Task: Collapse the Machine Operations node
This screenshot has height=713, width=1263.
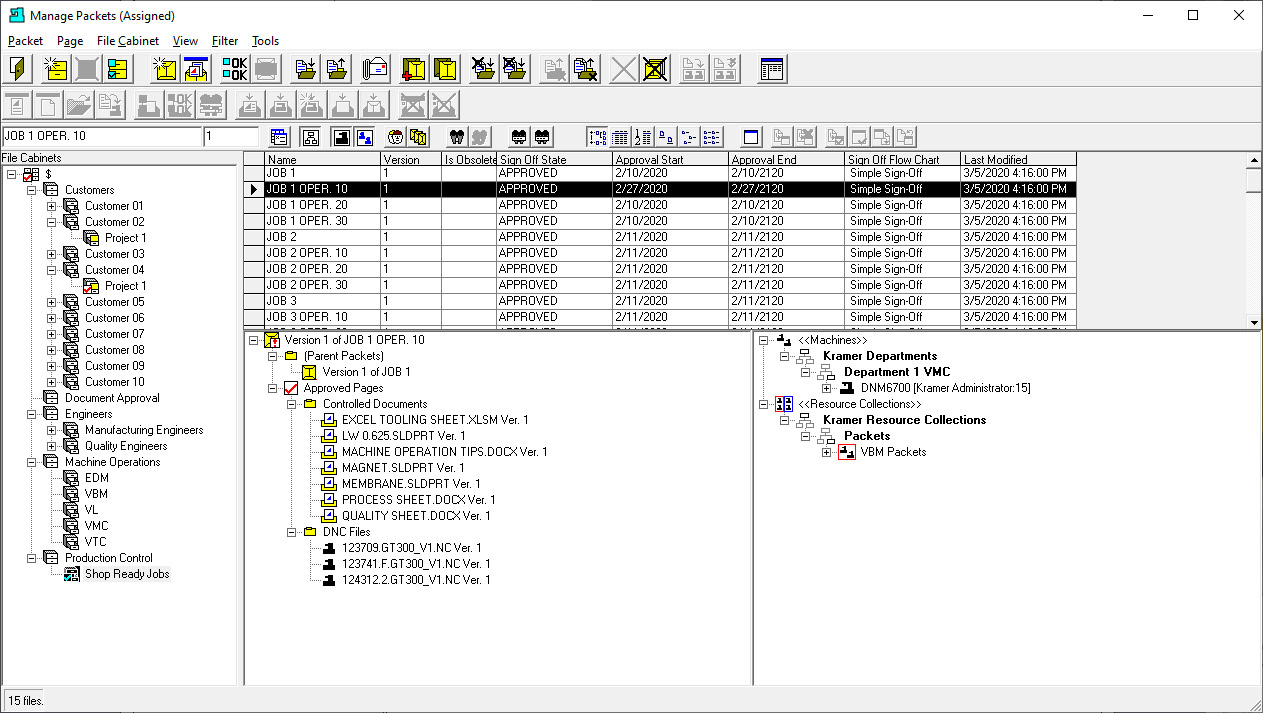Action: pos(33,462)
